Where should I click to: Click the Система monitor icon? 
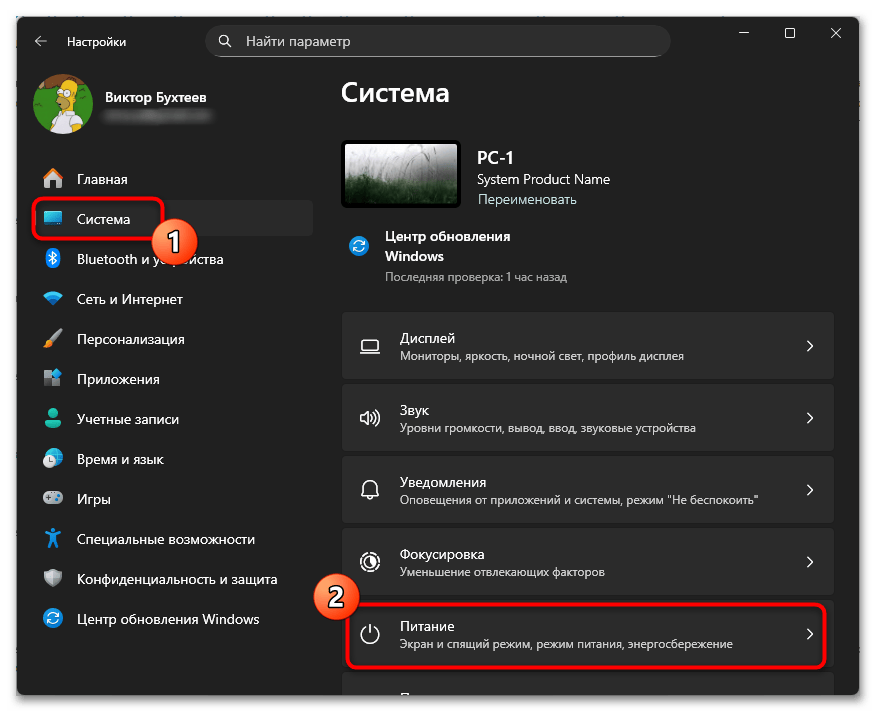pos(53,219)
